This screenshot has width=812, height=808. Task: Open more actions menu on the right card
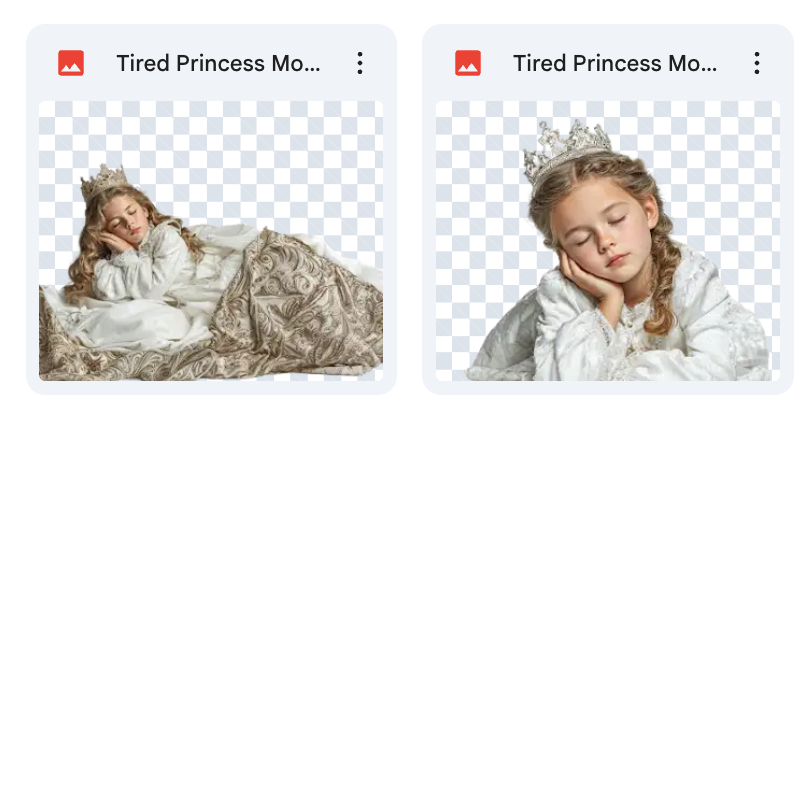click(757, 64)
